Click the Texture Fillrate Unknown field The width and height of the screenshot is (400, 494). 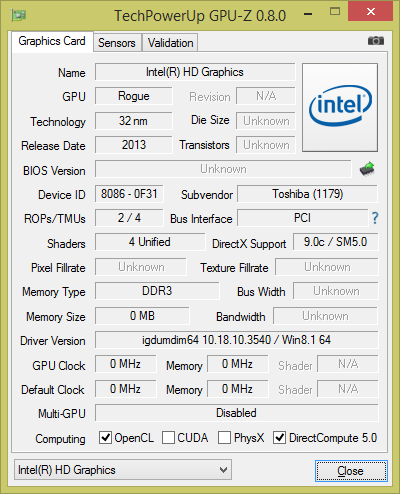pyautogui.click(x=327, y=267)
